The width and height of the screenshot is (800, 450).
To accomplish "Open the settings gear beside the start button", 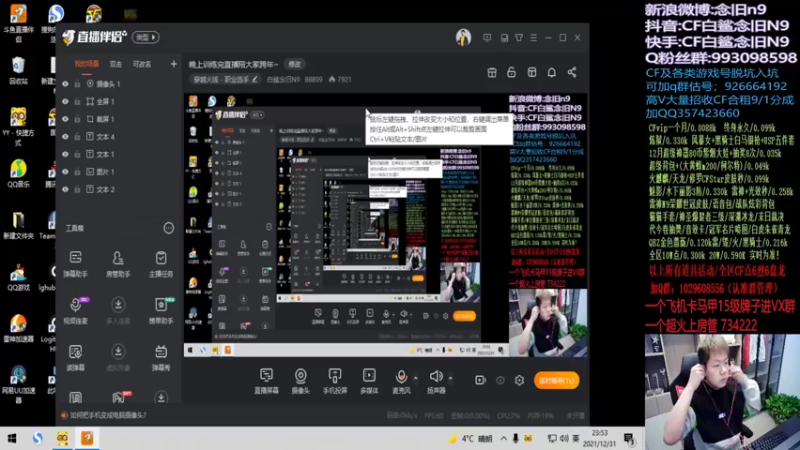I will pos(519,380).
